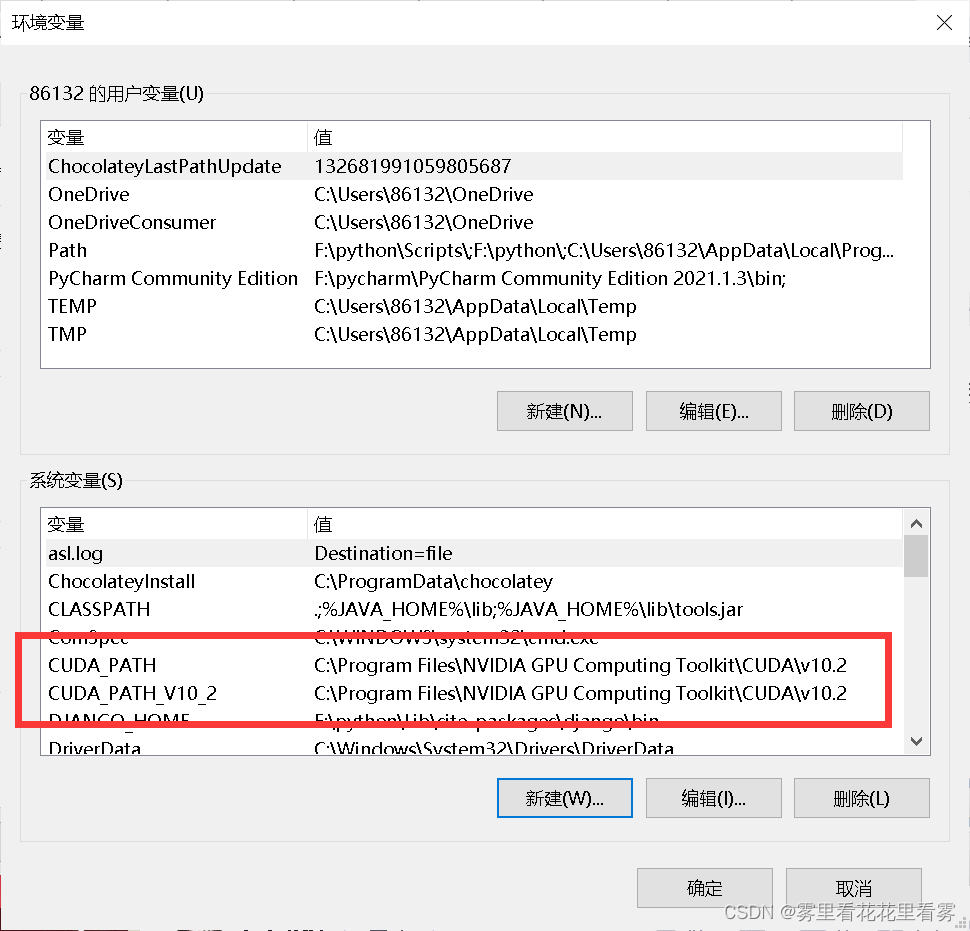
Task: Close the environment variables dialog
Action: click(944, 23)
